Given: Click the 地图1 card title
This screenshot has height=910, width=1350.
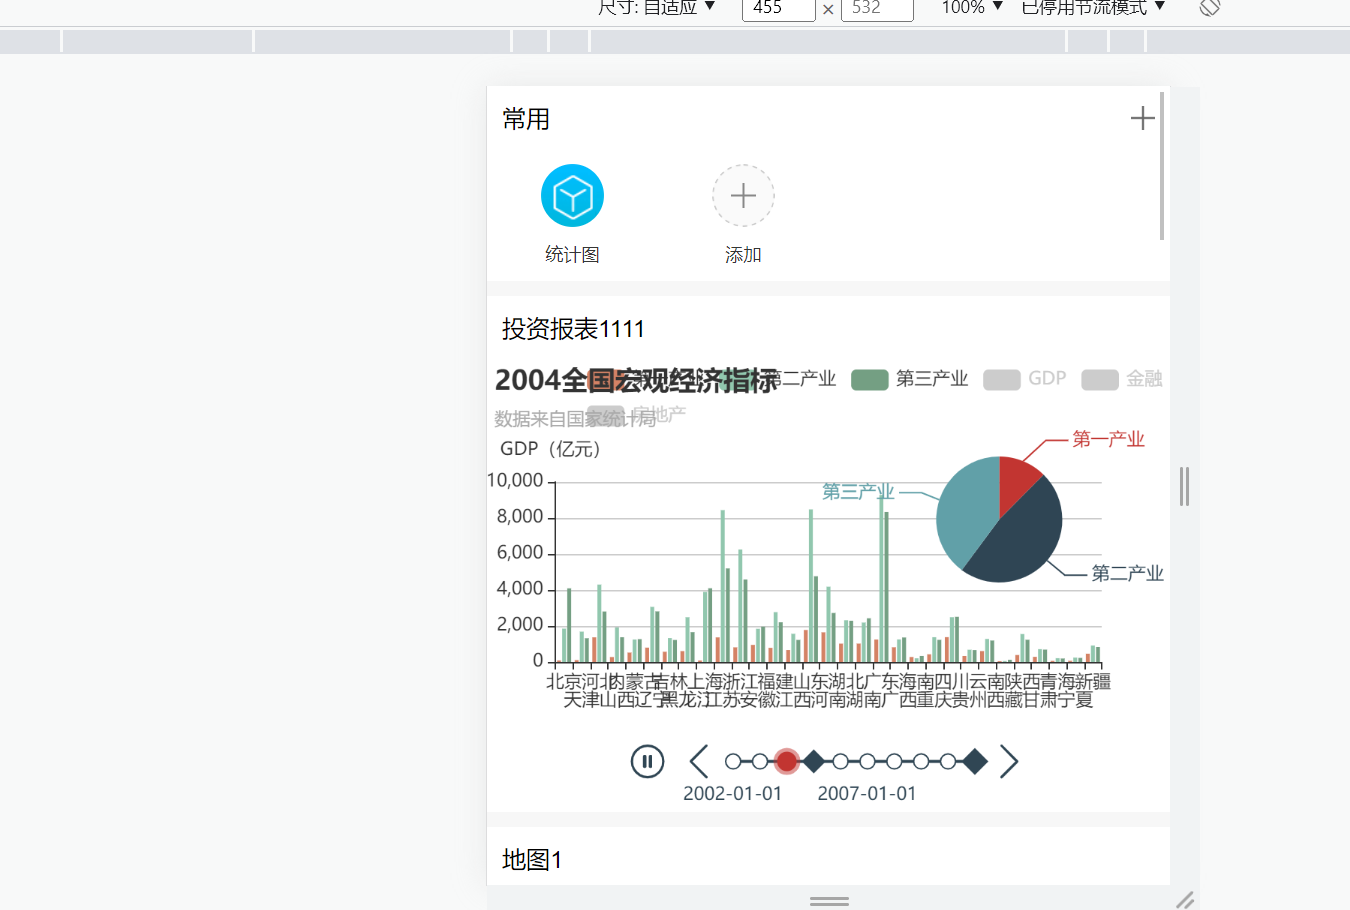Looking at the screenshot, I should point(532,860).
